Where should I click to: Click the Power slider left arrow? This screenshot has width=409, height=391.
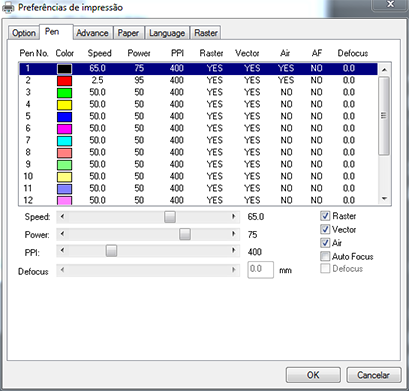pyautogui.click(x=62, y=234)
